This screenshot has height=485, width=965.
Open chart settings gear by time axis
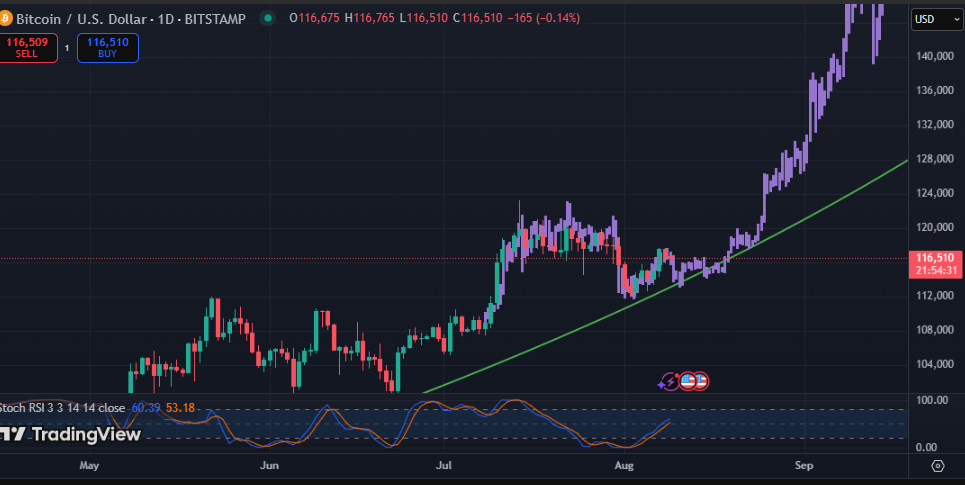tap(937, 465)
